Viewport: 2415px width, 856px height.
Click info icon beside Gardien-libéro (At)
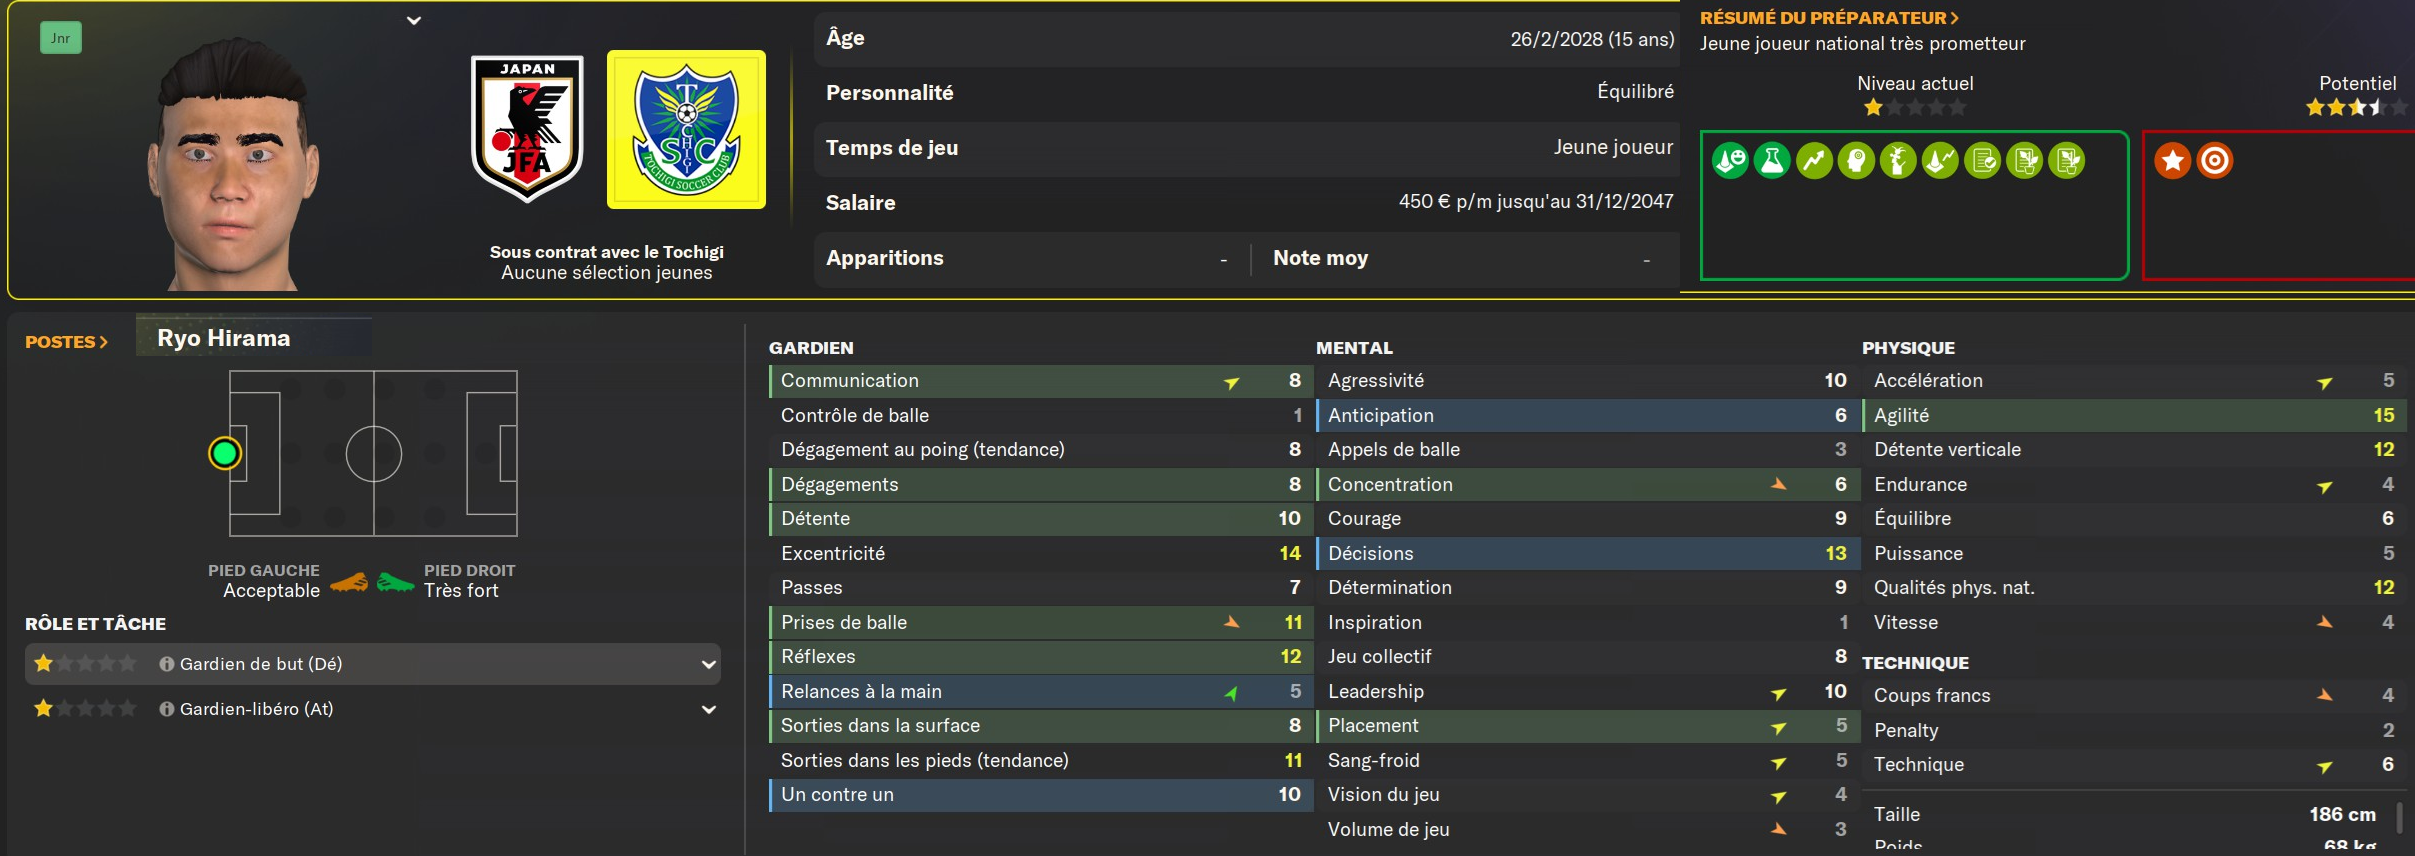coord(167,709)
